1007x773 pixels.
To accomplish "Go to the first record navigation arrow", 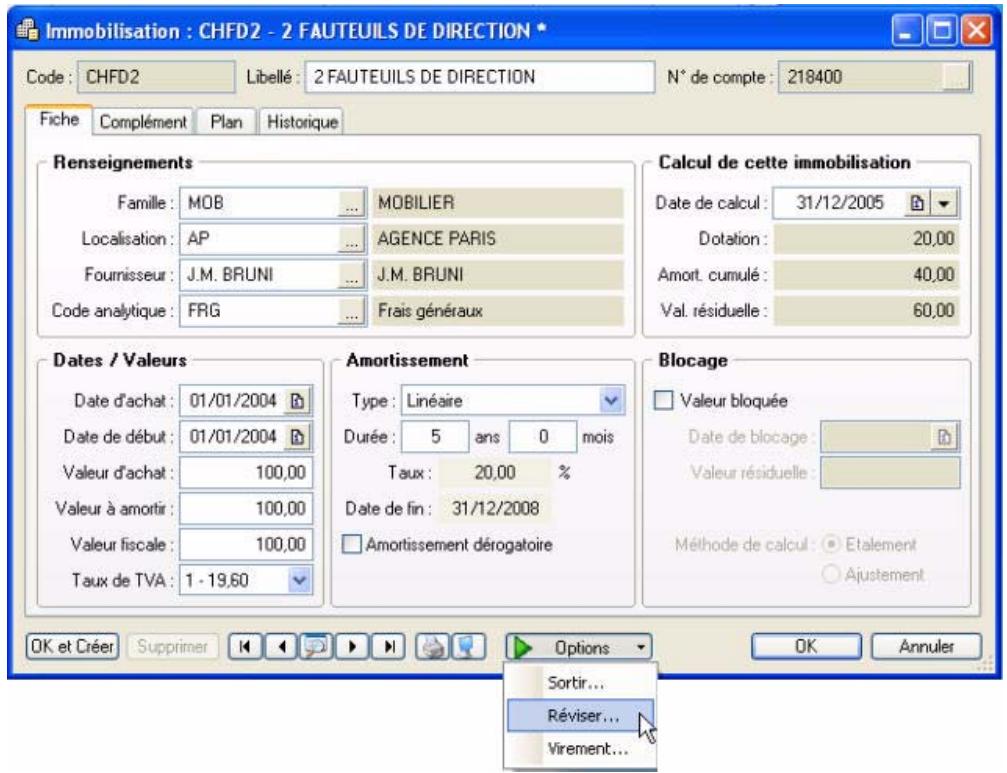I will coord(245,647).
